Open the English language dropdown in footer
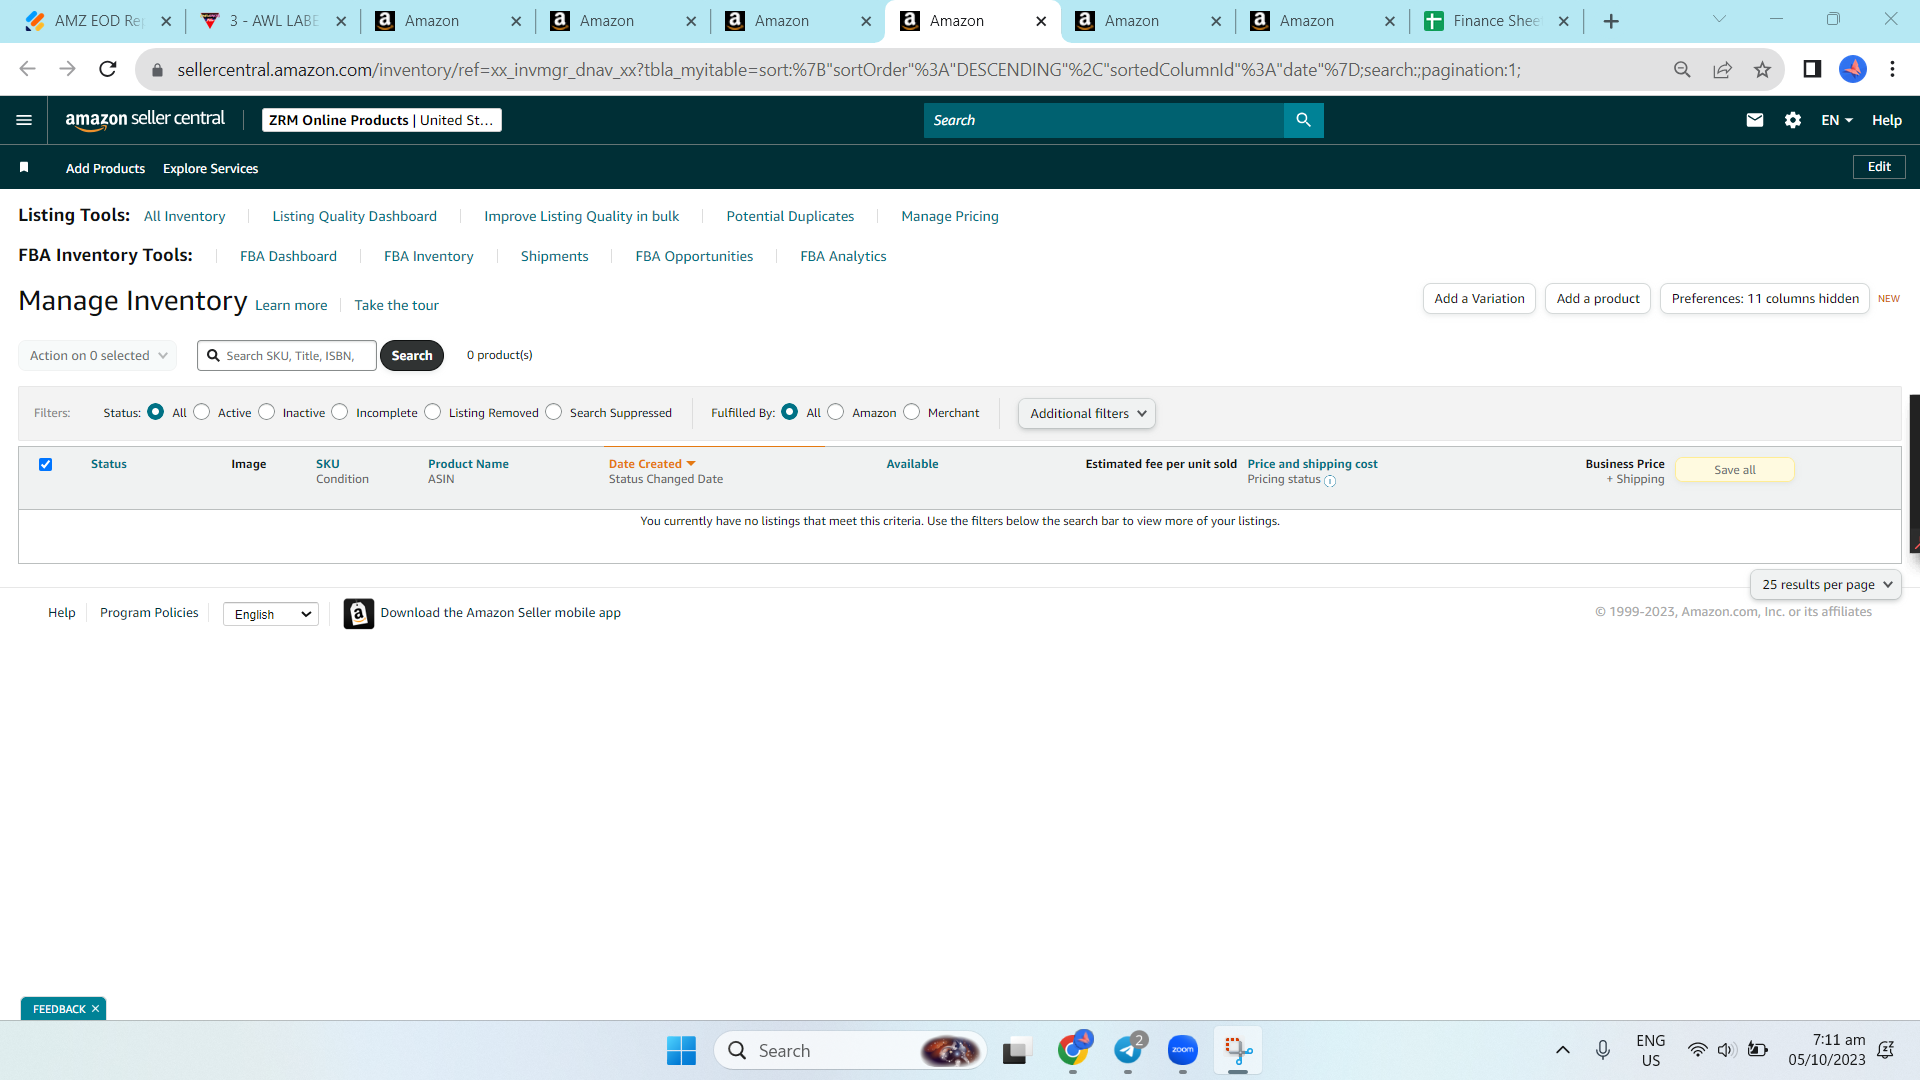1920x1080 pixels. tap(271, 614)
